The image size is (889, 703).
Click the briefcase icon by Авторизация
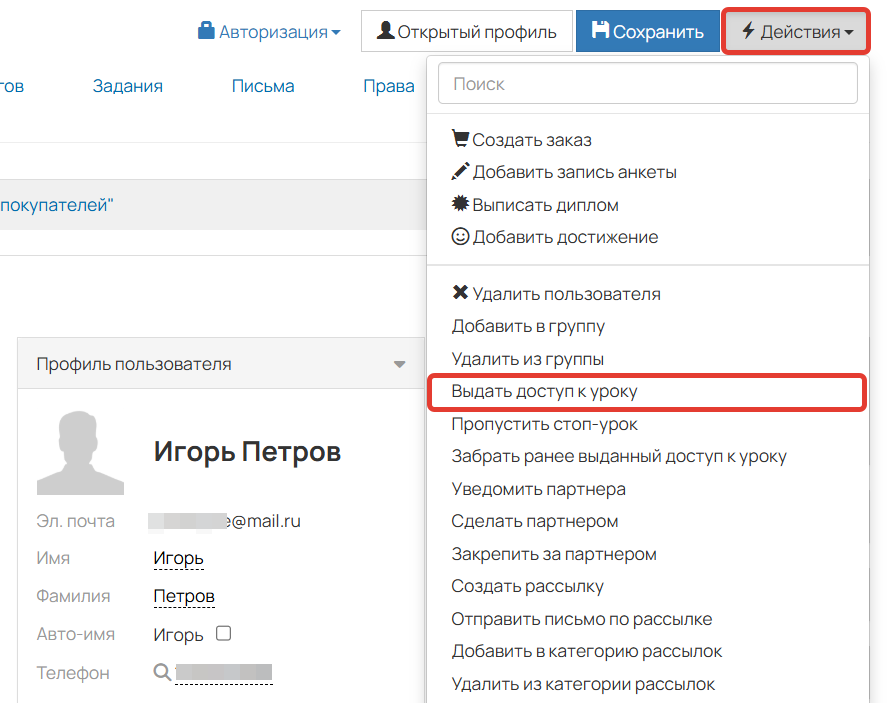[x=206, y=30]
